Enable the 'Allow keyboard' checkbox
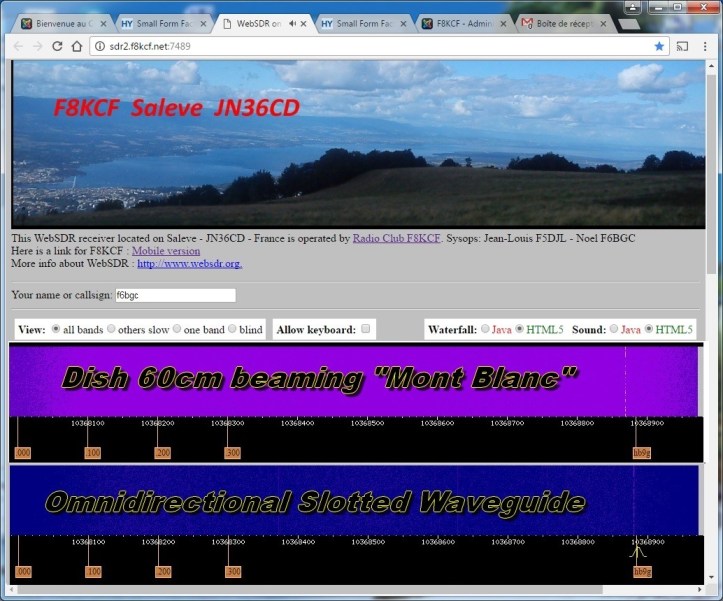 tap(365, 329)
